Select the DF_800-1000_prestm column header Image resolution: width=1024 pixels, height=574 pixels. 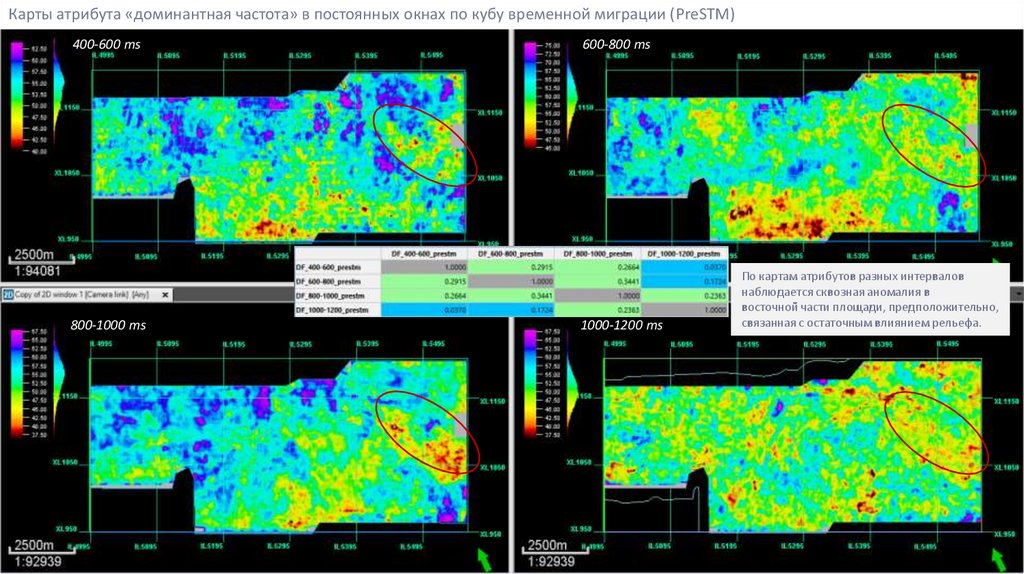598,253
